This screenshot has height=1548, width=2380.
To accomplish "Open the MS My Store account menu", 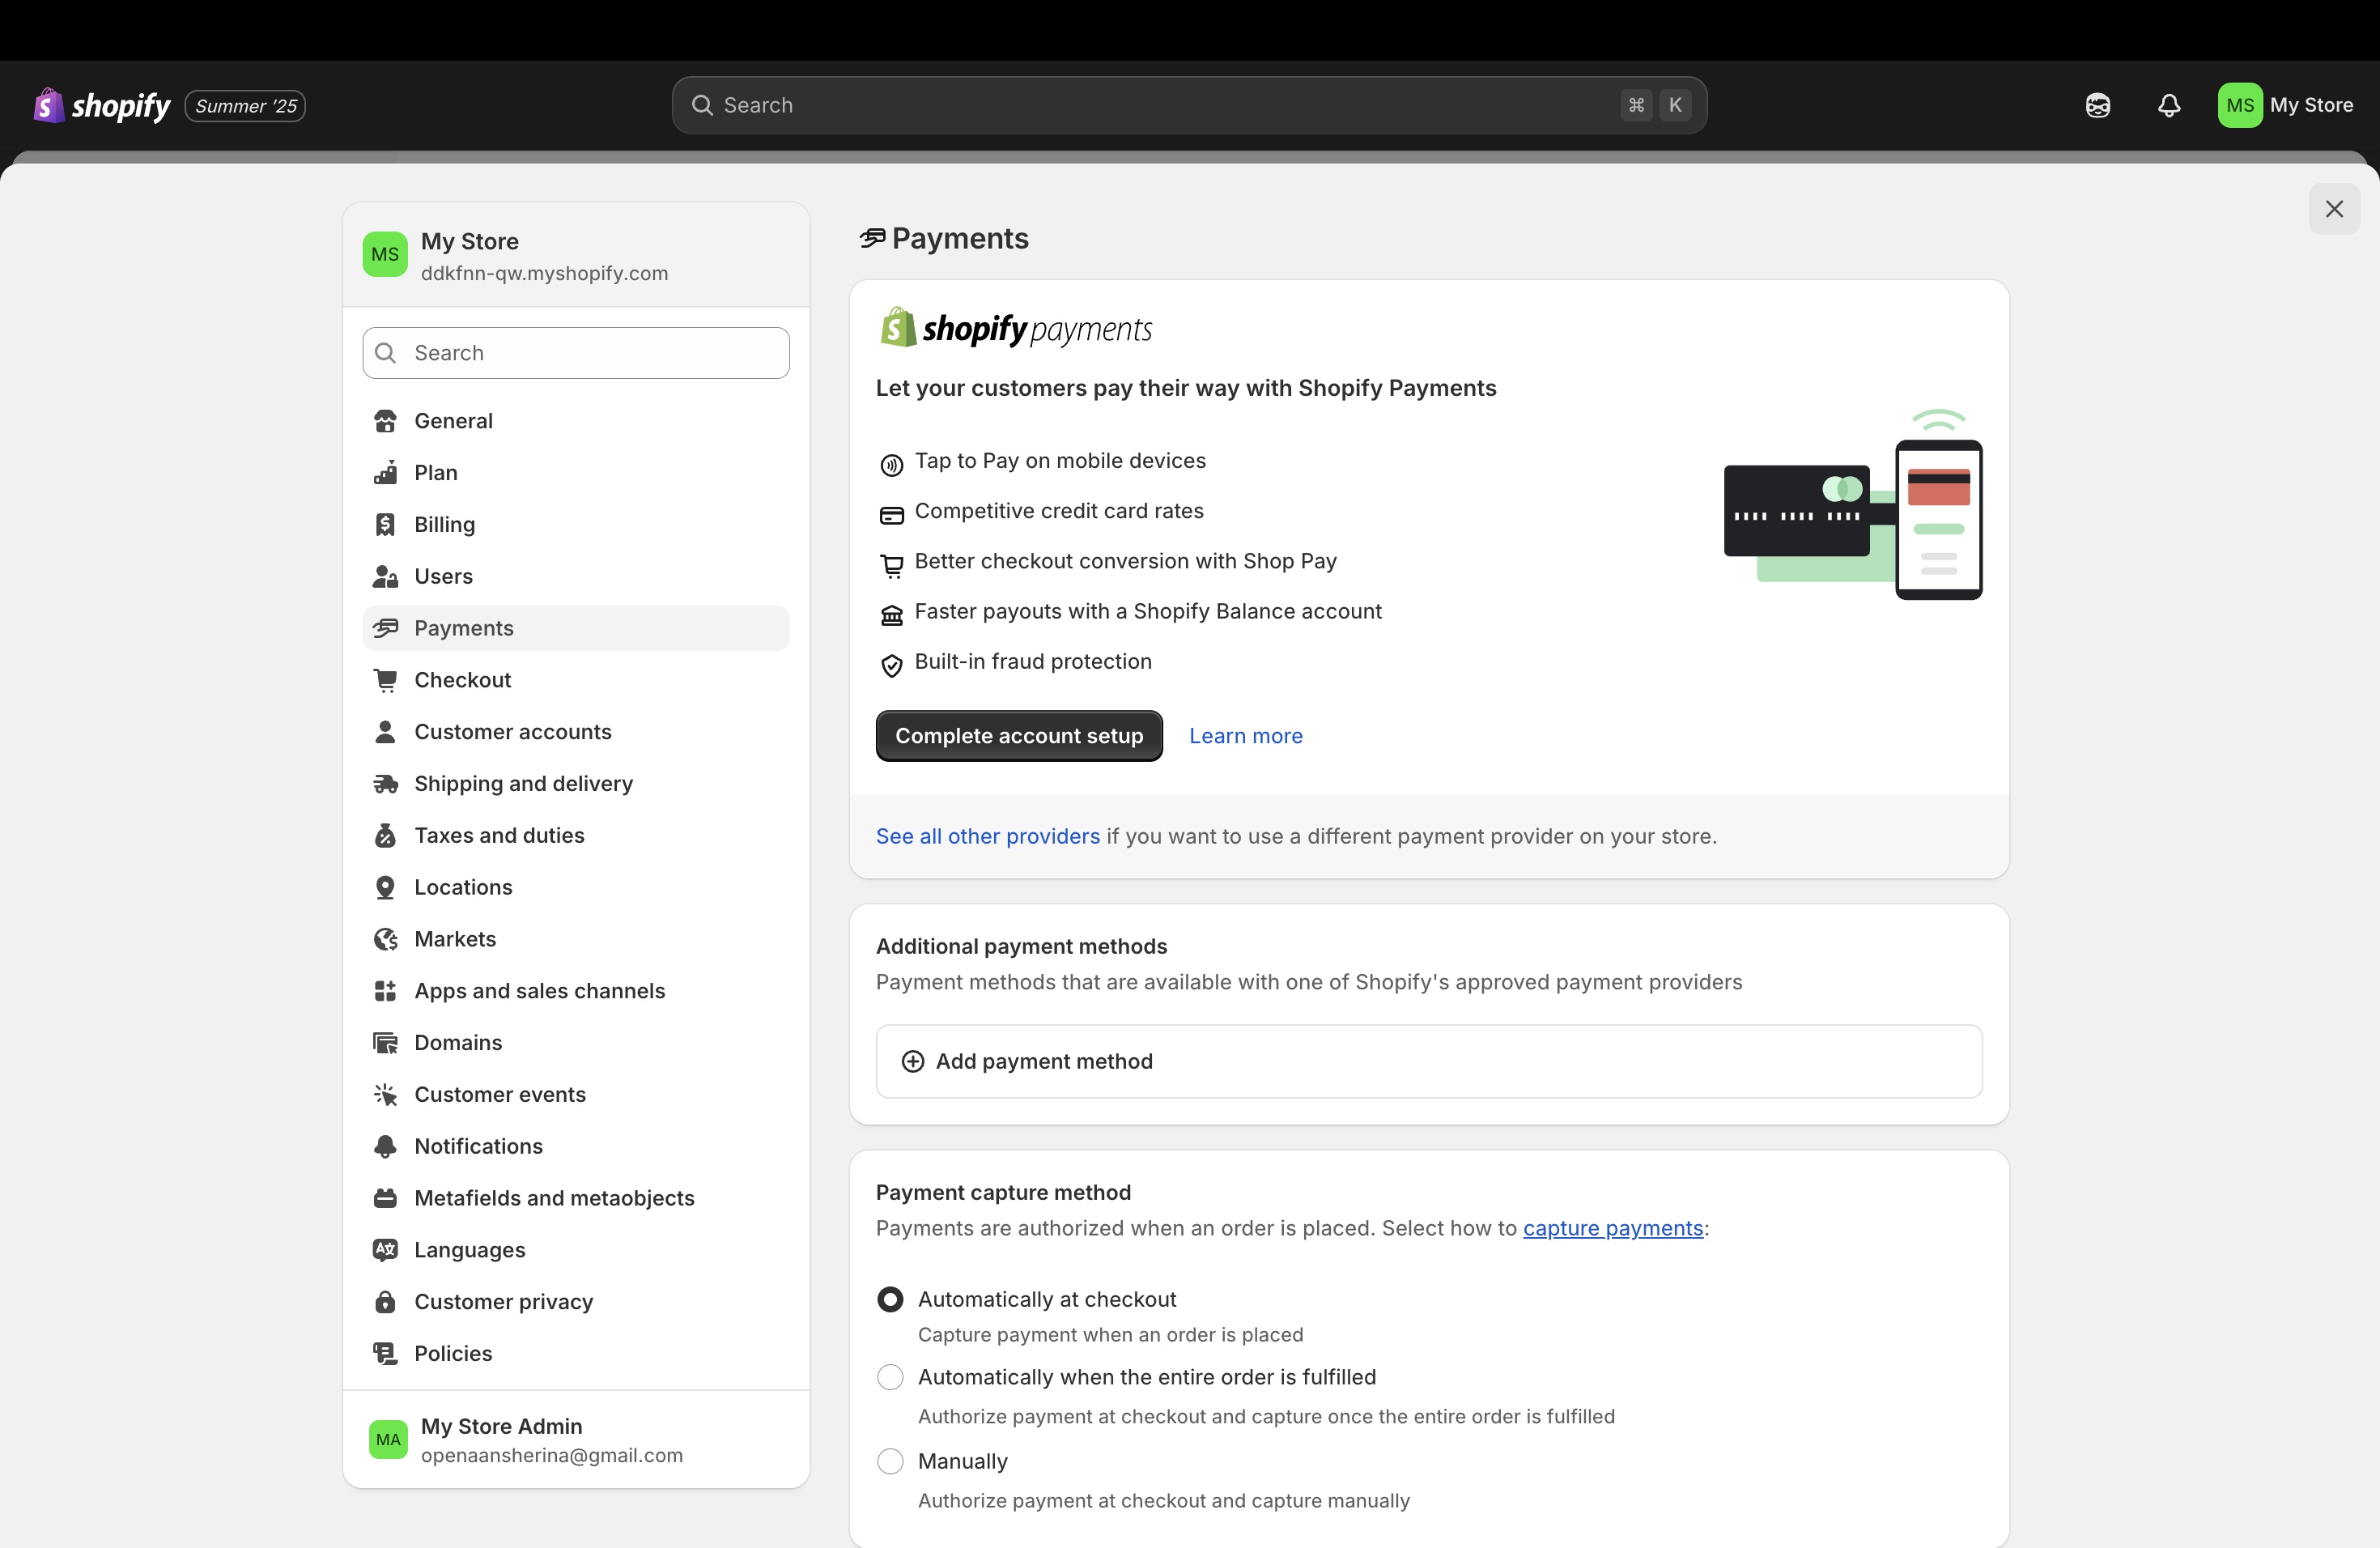I will point(2286,105).
